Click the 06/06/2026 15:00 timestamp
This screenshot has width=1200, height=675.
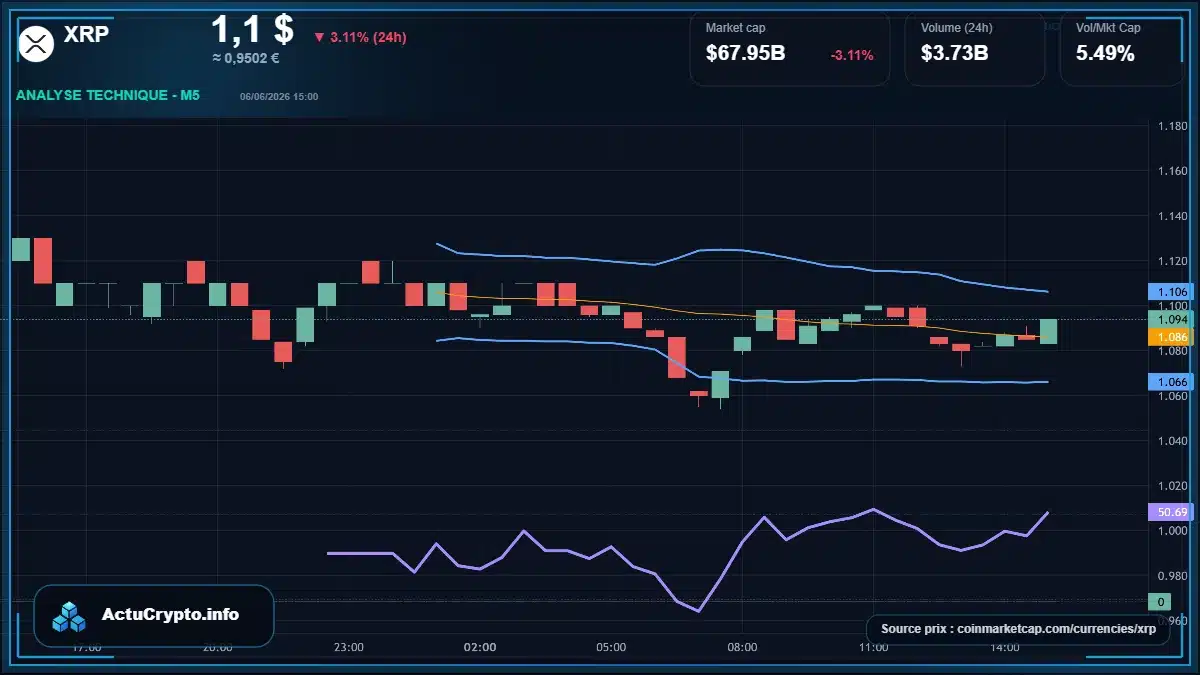(x=279, y=97)
